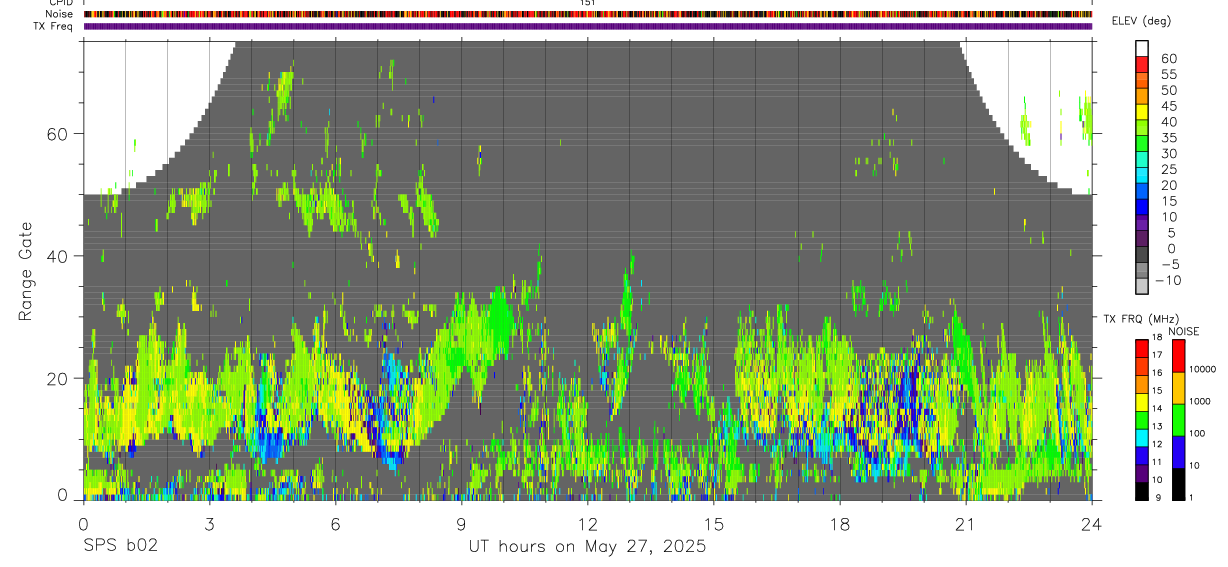Click the green swatch in TX FRQ scale
Viewport: 1228px width, 567px height.
1143,420
